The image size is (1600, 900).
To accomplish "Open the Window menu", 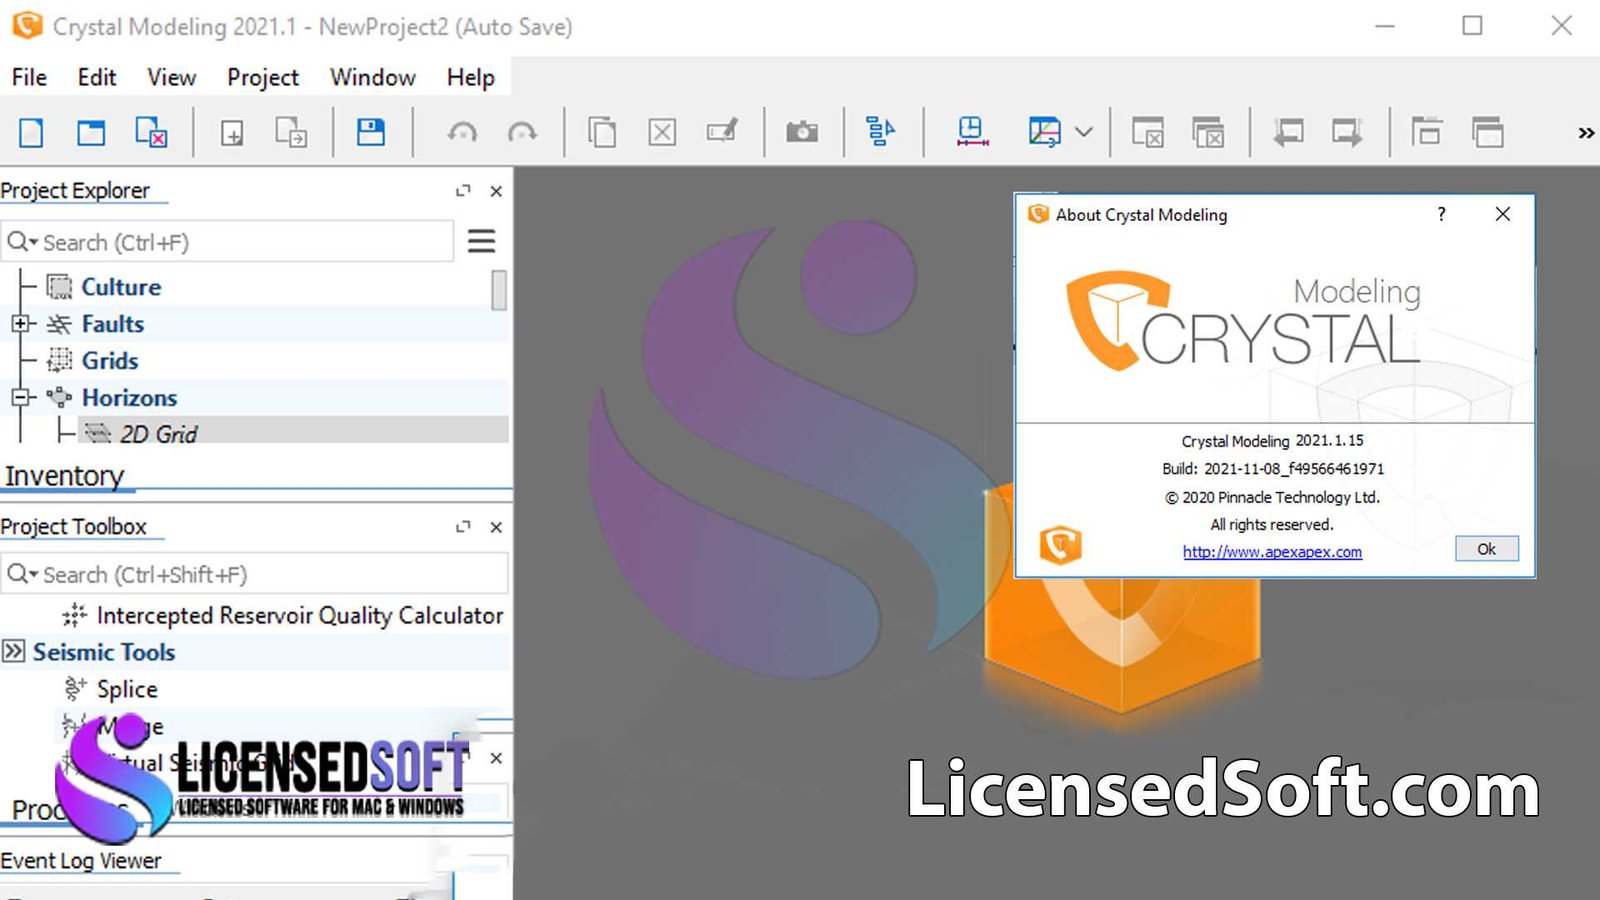I will 373,77.
